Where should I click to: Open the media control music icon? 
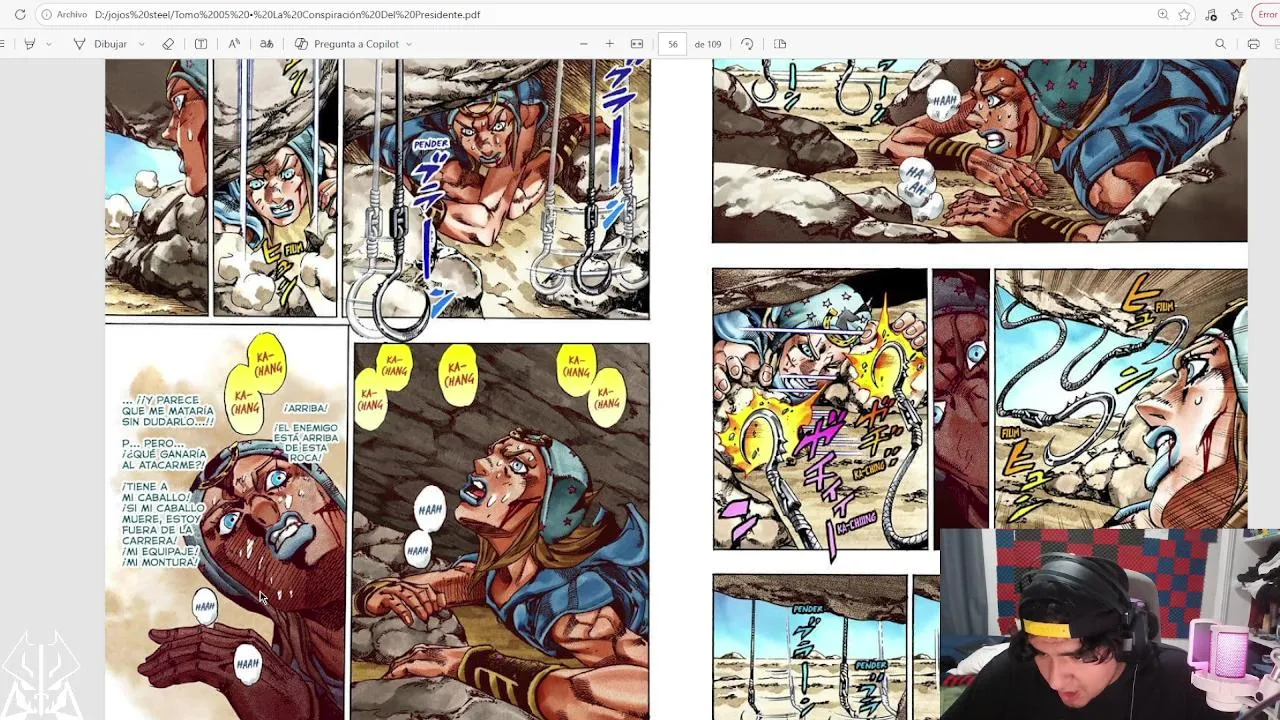tap(1211, 15)
